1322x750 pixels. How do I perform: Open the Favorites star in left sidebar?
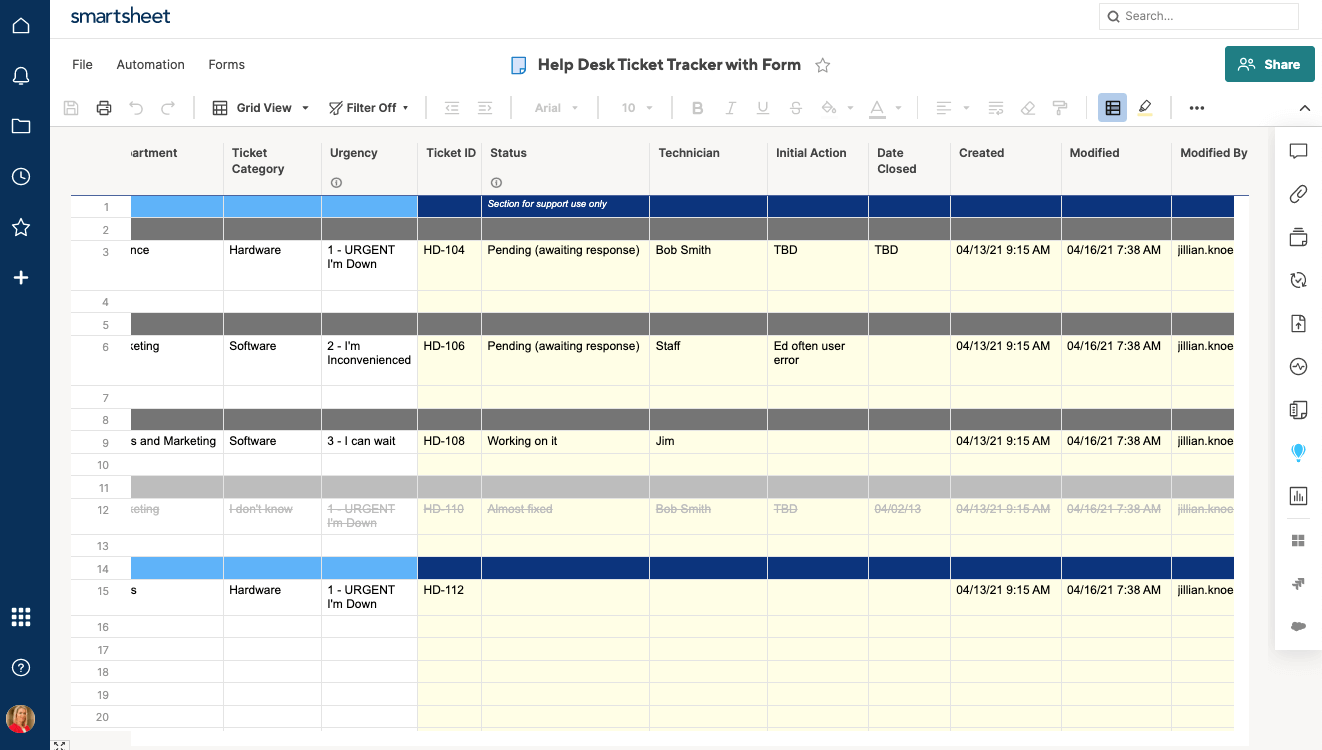(21, 228)
